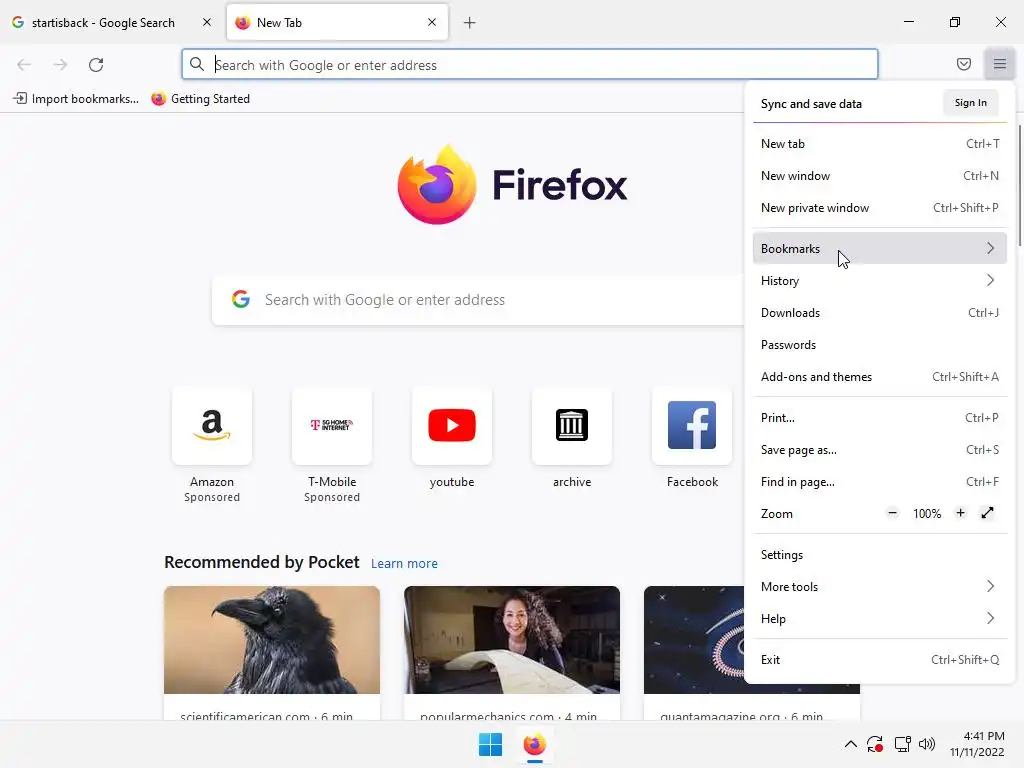The width and height of the screenshot is (1024, 768).
Task: Close the New Tab tab
Action: (x=432, y=22)
